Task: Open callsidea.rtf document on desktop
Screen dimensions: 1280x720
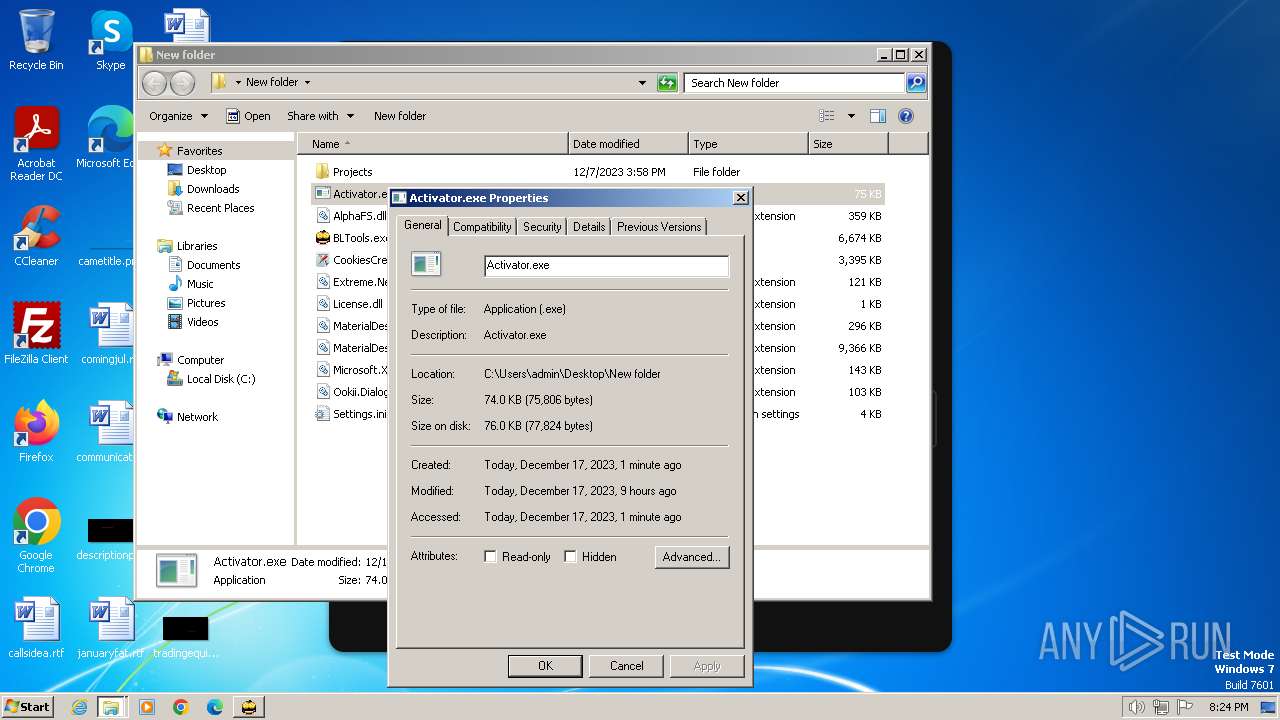Action: (36, 628)
